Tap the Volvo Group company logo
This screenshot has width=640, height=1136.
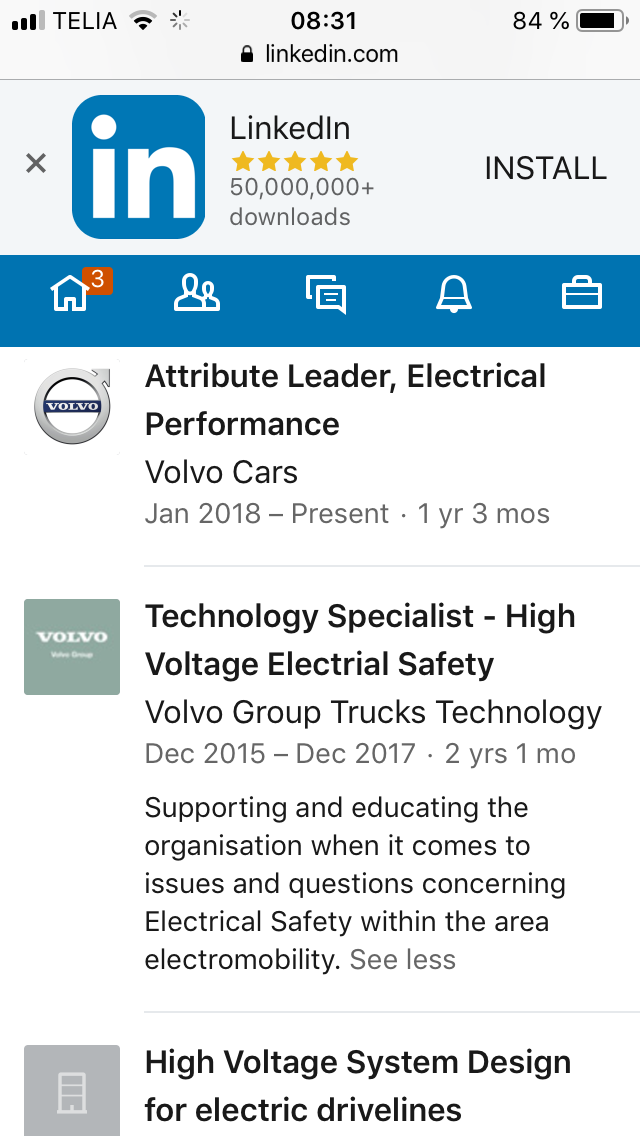pyautogui.click(x=72, y=646)
